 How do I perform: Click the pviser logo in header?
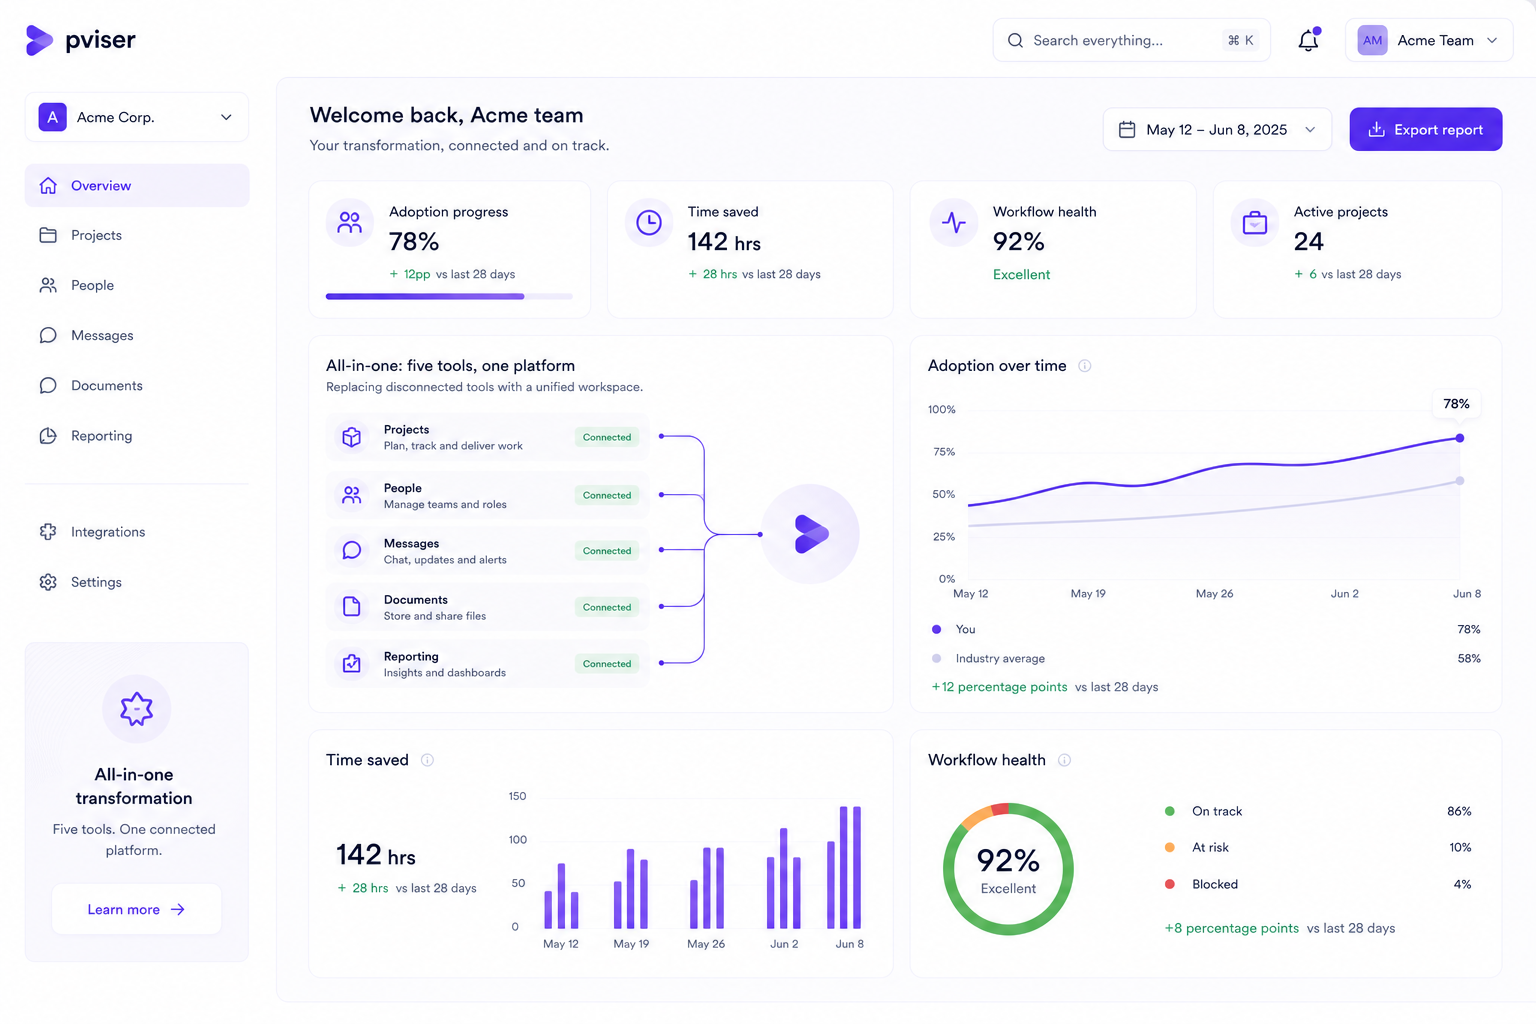[x=80, y=40]
